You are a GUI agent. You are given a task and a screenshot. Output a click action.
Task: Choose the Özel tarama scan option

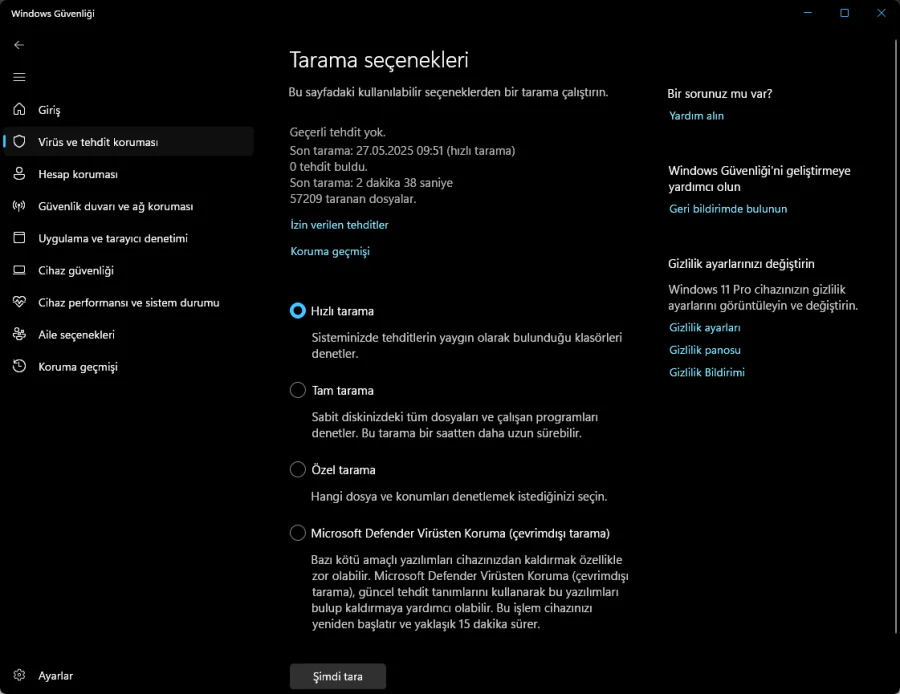point(297,469)
